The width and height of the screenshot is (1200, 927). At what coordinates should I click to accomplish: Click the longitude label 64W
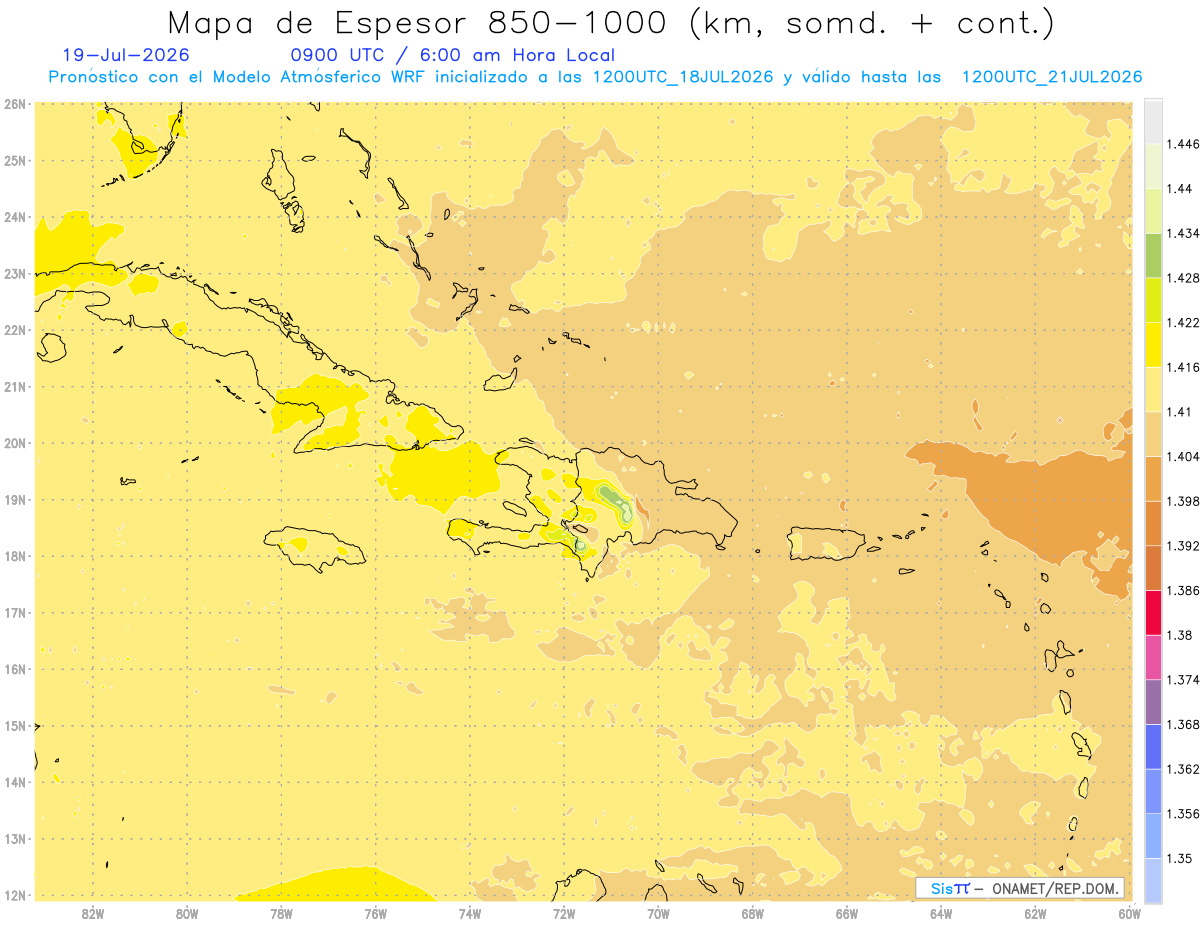941,912
